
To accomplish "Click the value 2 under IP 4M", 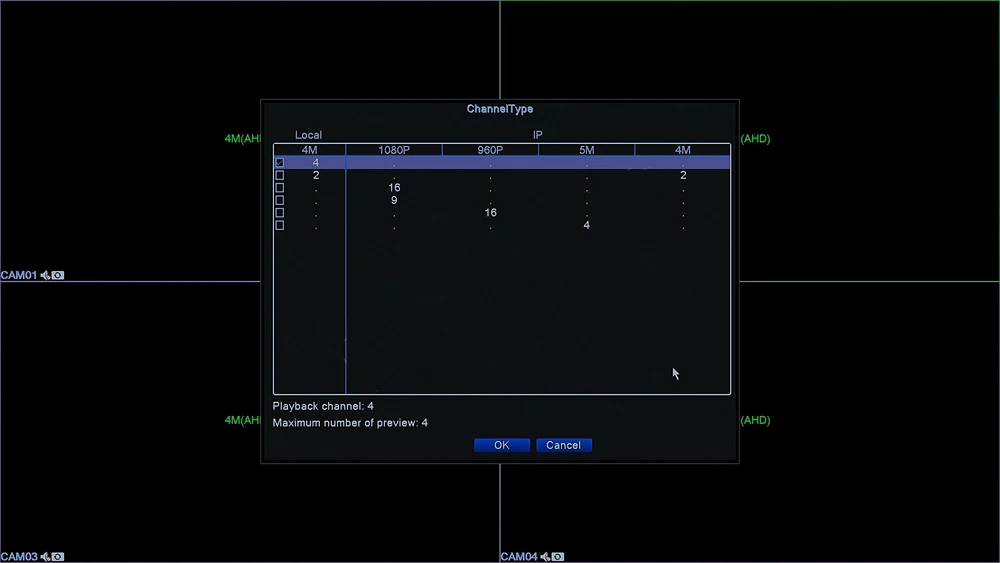I will pyautogui.click(x=683, y=175).
